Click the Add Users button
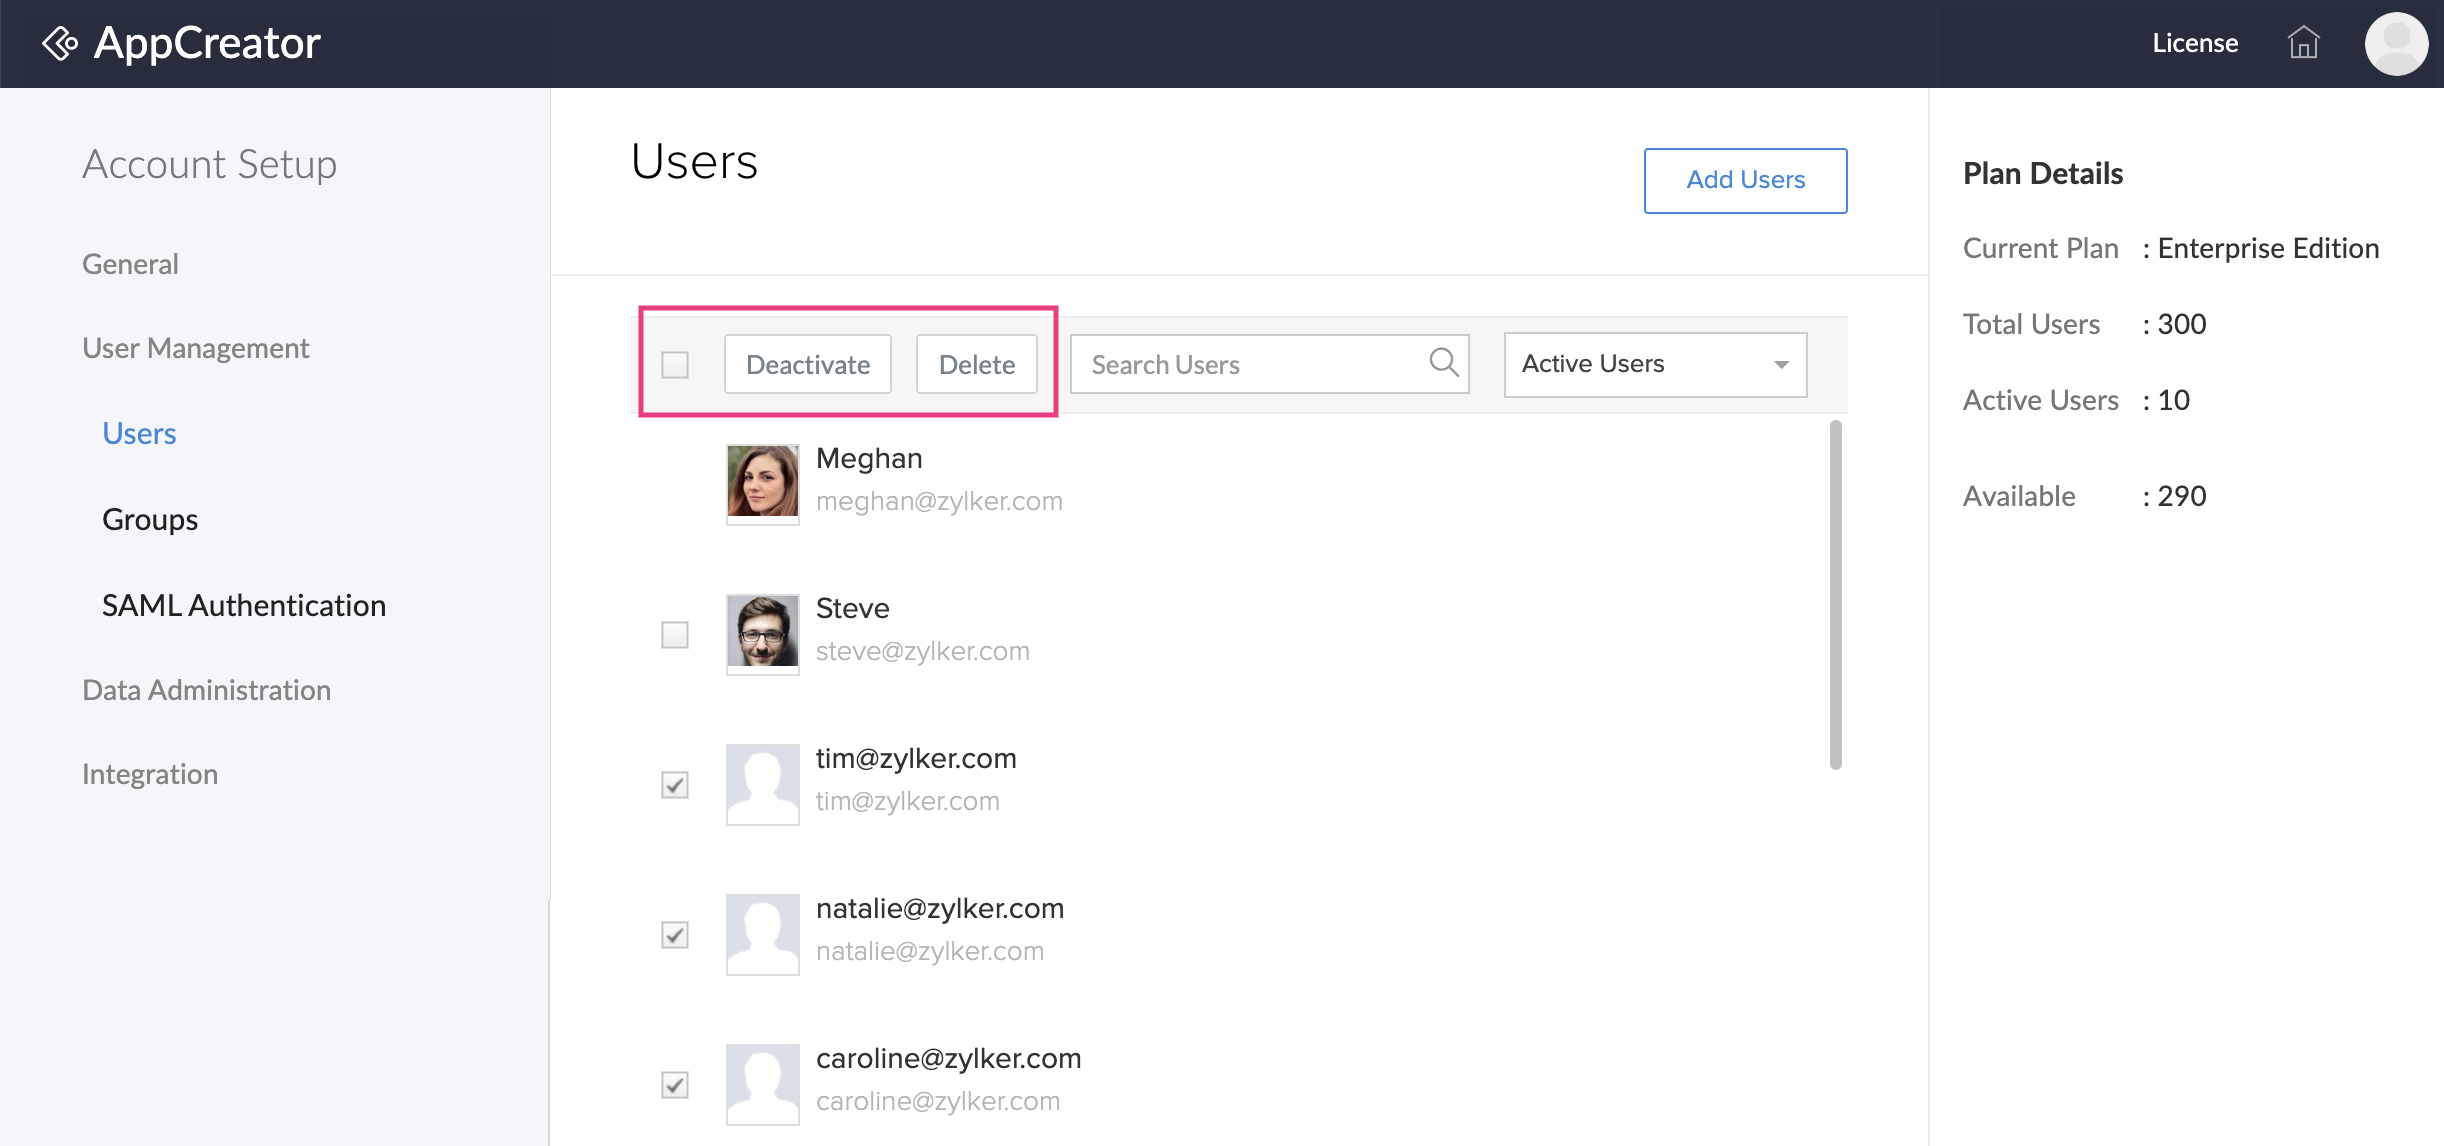This screenshot has height=1146, width=2444. (1745, 180)
